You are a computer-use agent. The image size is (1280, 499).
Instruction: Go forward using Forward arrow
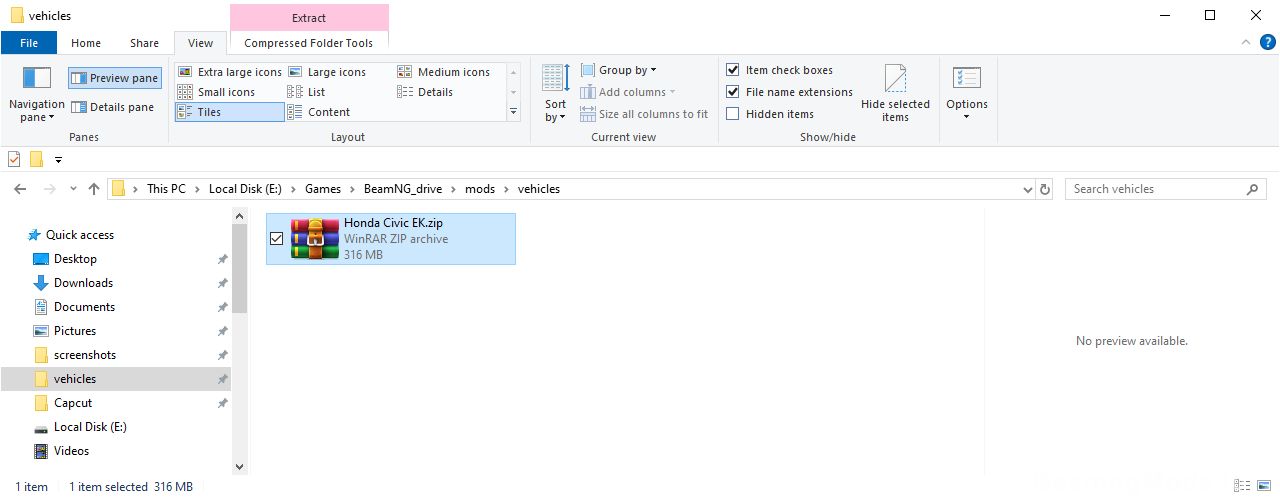click(50, 189)
